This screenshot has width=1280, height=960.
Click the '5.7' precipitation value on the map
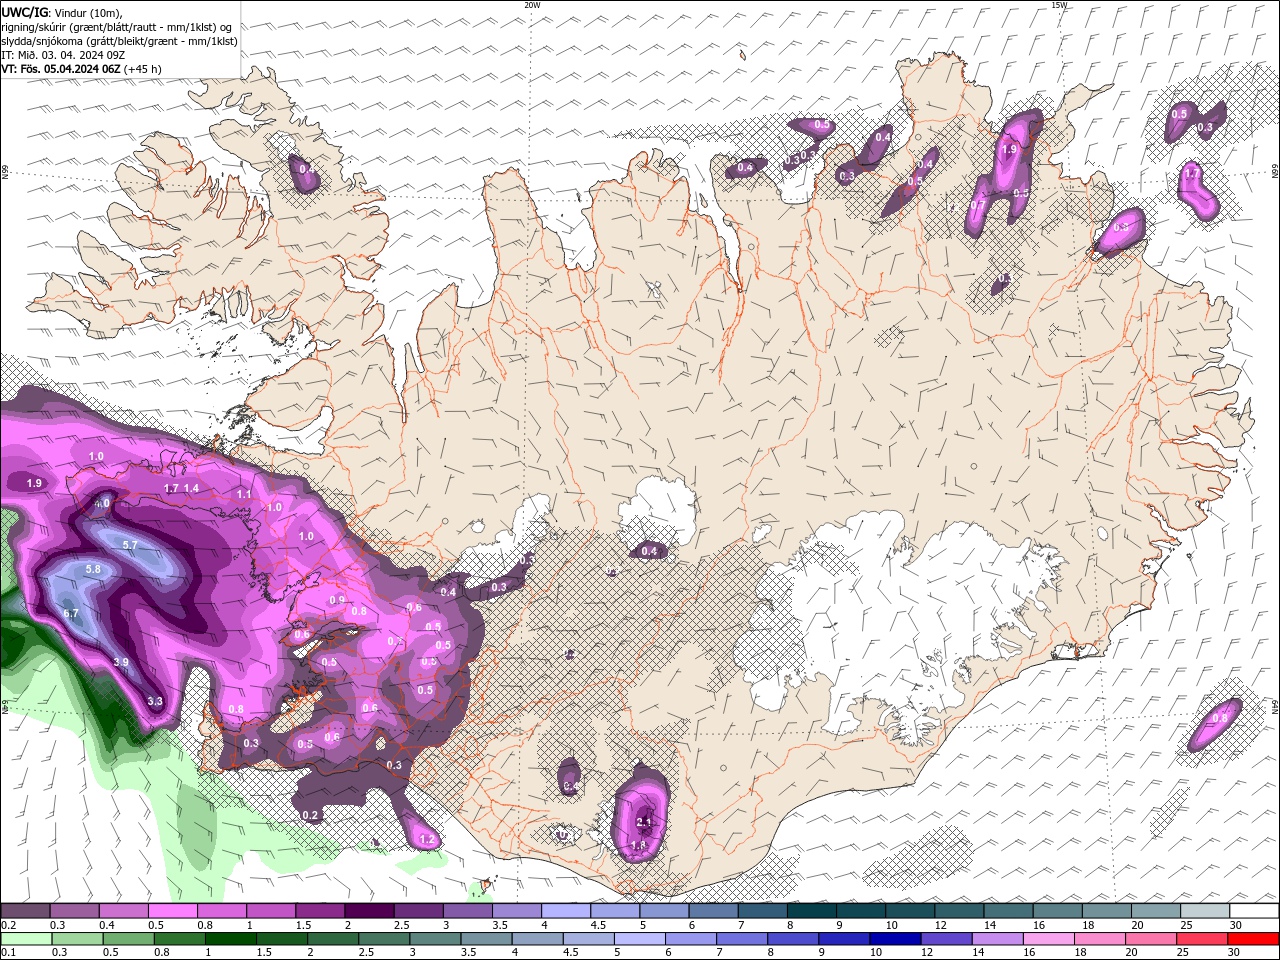(130, 545)
